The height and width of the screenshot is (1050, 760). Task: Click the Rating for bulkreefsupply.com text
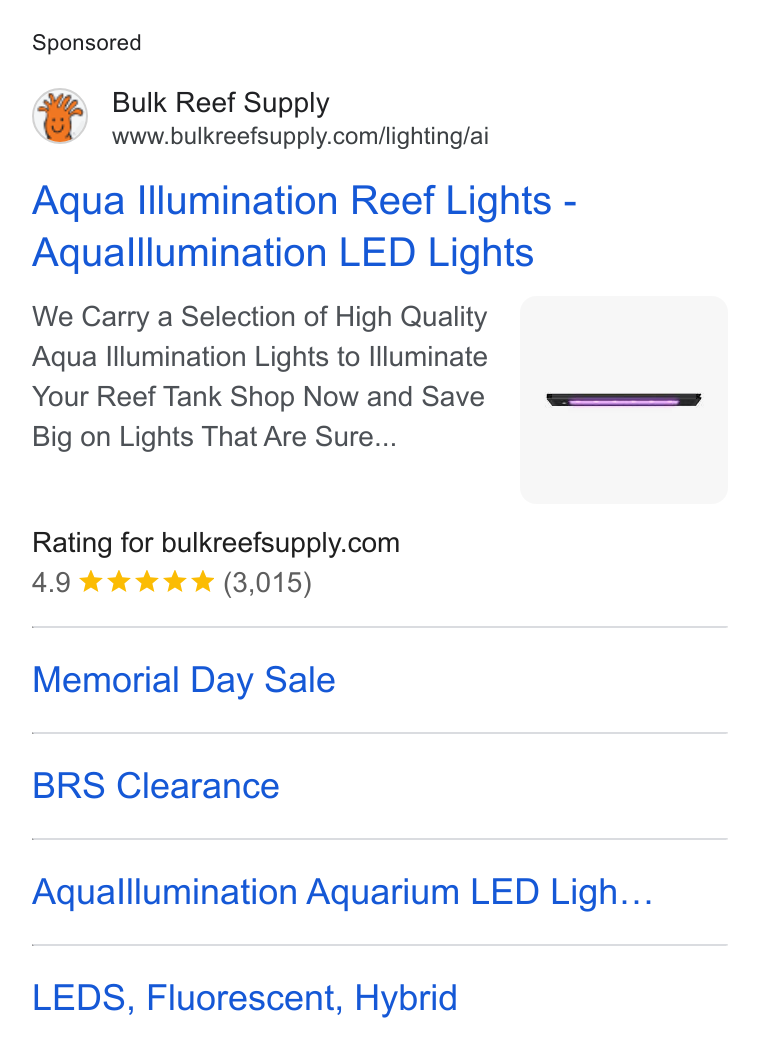tap(216, 542)
